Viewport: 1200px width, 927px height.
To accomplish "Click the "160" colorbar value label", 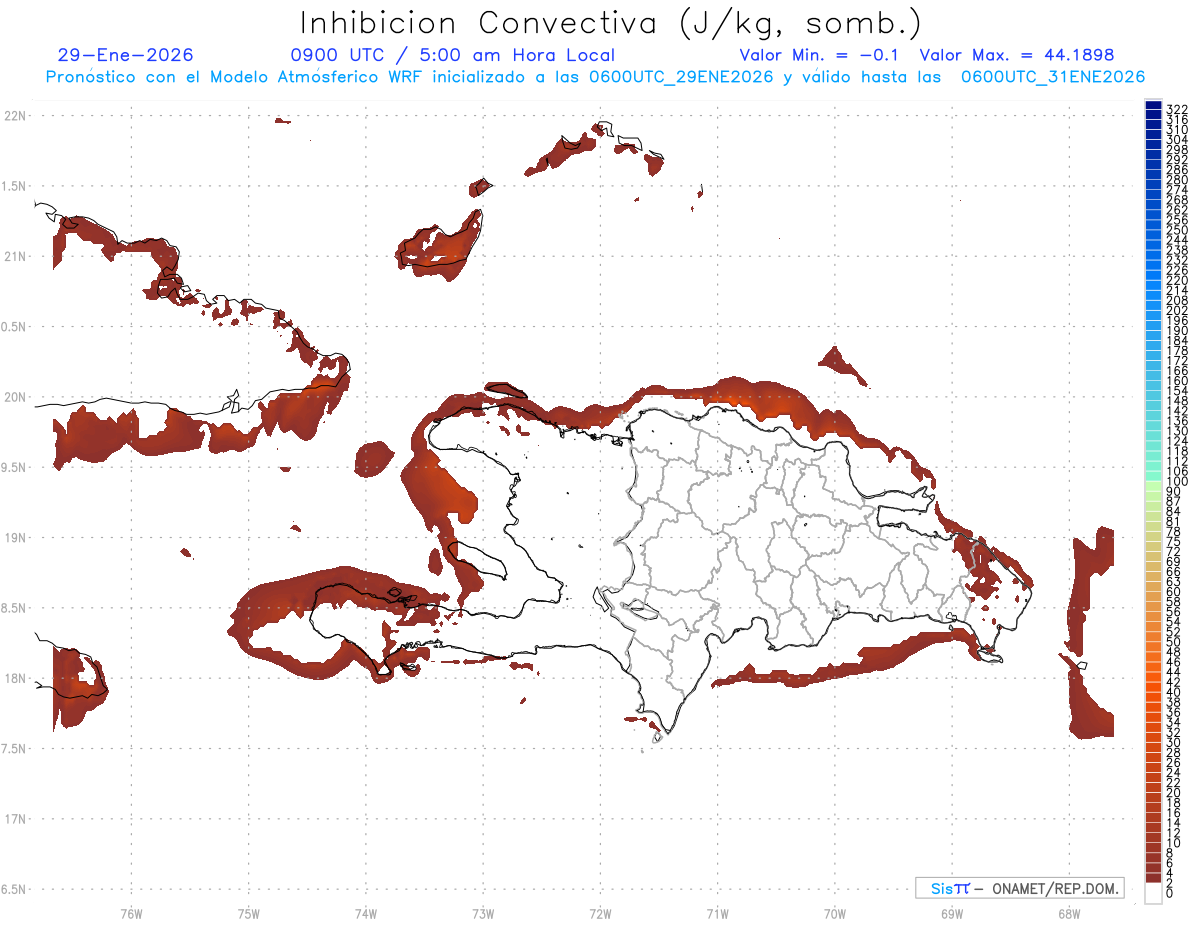I will 1177,381.
